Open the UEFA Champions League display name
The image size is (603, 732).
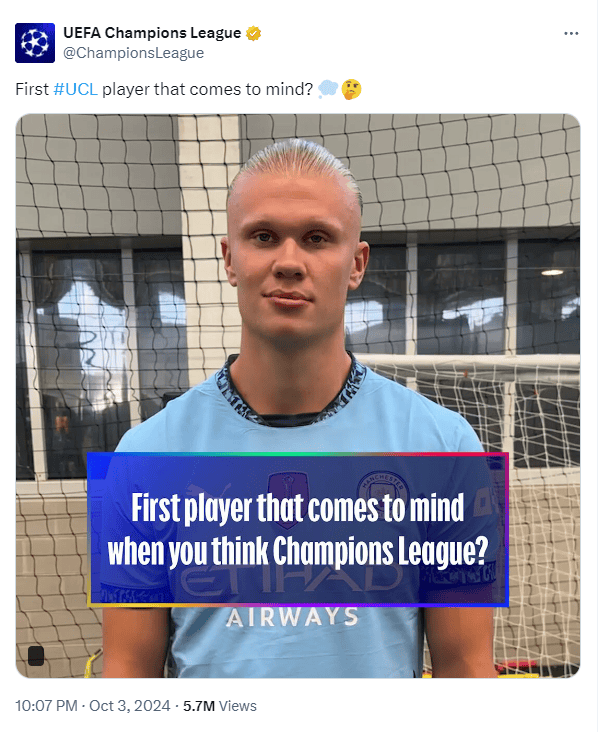click(152, 33)
